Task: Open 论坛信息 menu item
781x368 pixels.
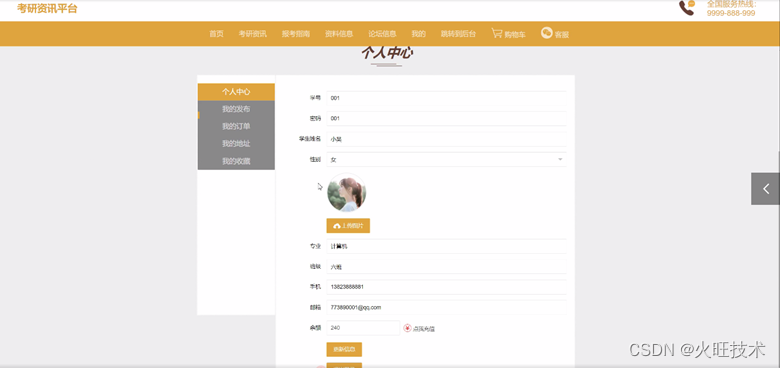Action: (383, 34)
